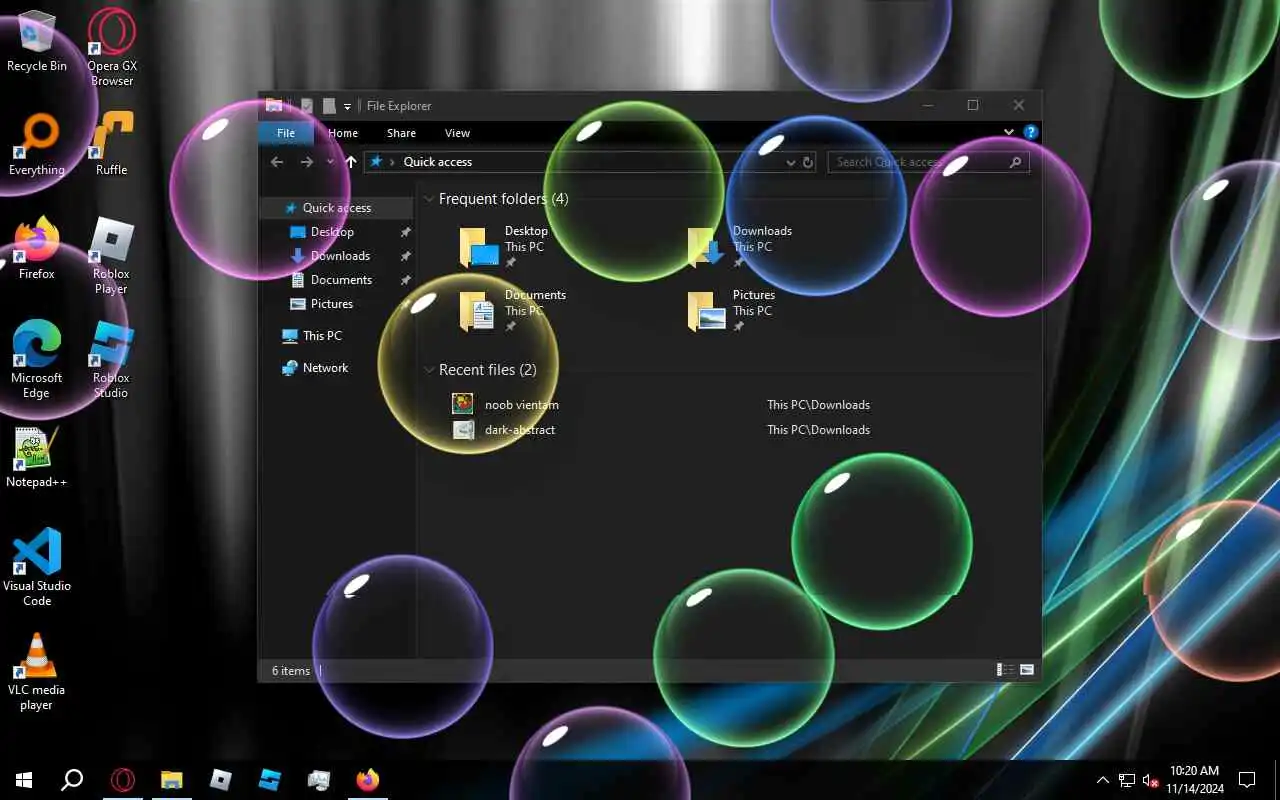This screenshot has width=1280, height=800.
Task: Go forward in File Explorer
Action: pos(307,162)
